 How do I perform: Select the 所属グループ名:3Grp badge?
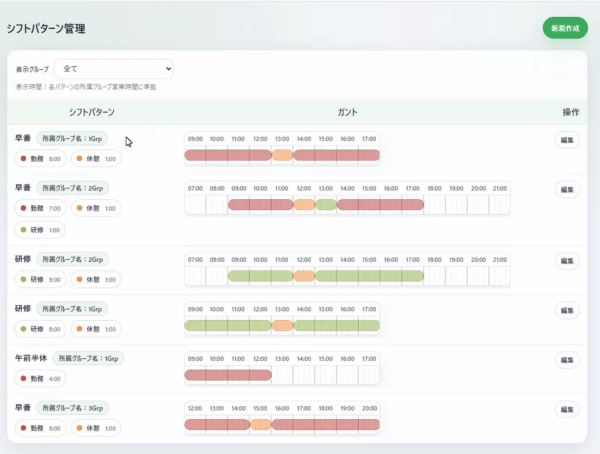point(73,408)
